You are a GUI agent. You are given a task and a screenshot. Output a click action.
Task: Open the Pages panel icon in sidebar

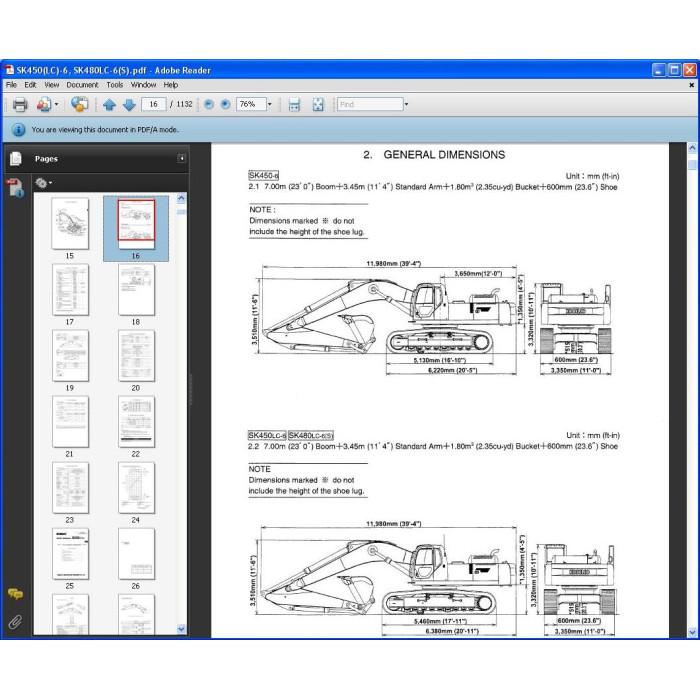(16, 158)
